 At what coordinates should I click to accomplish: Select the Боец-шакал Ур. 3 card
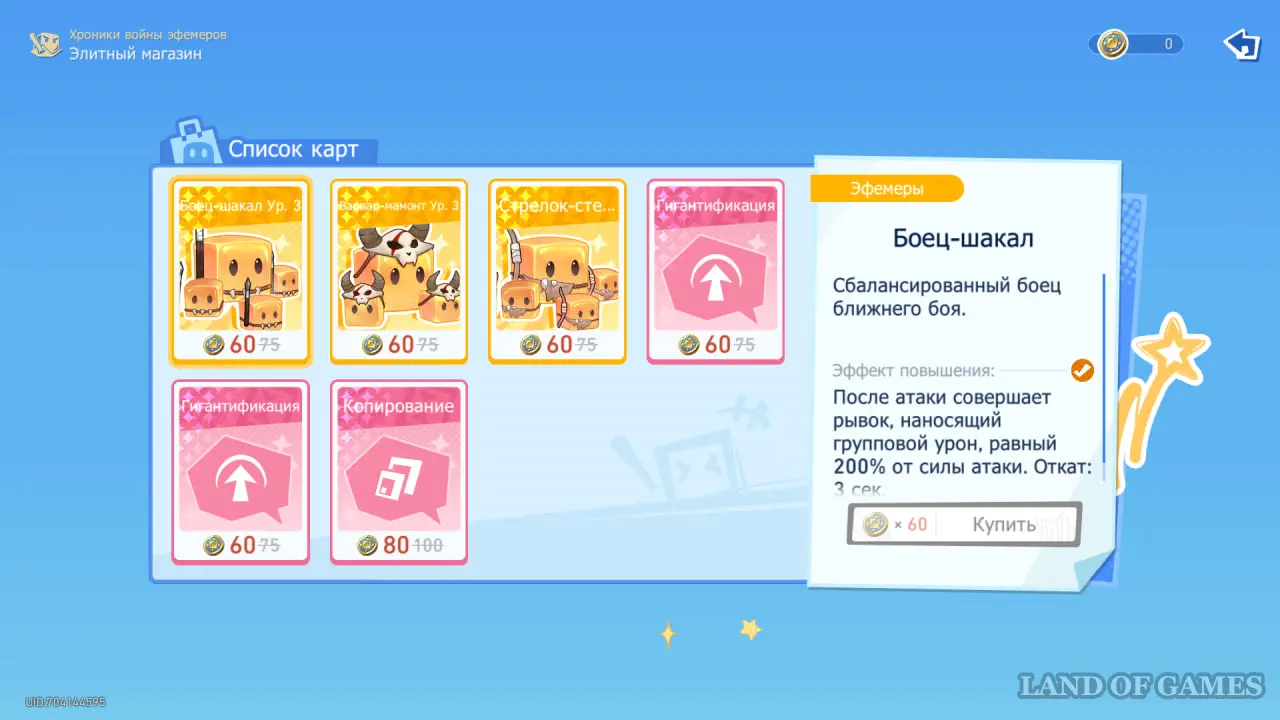[x=241, y=271]
